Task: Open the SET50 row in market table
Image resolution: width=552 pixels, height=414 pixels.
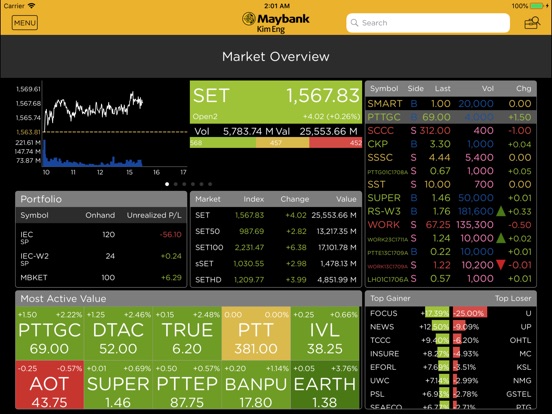Action: tap(276, 231)
